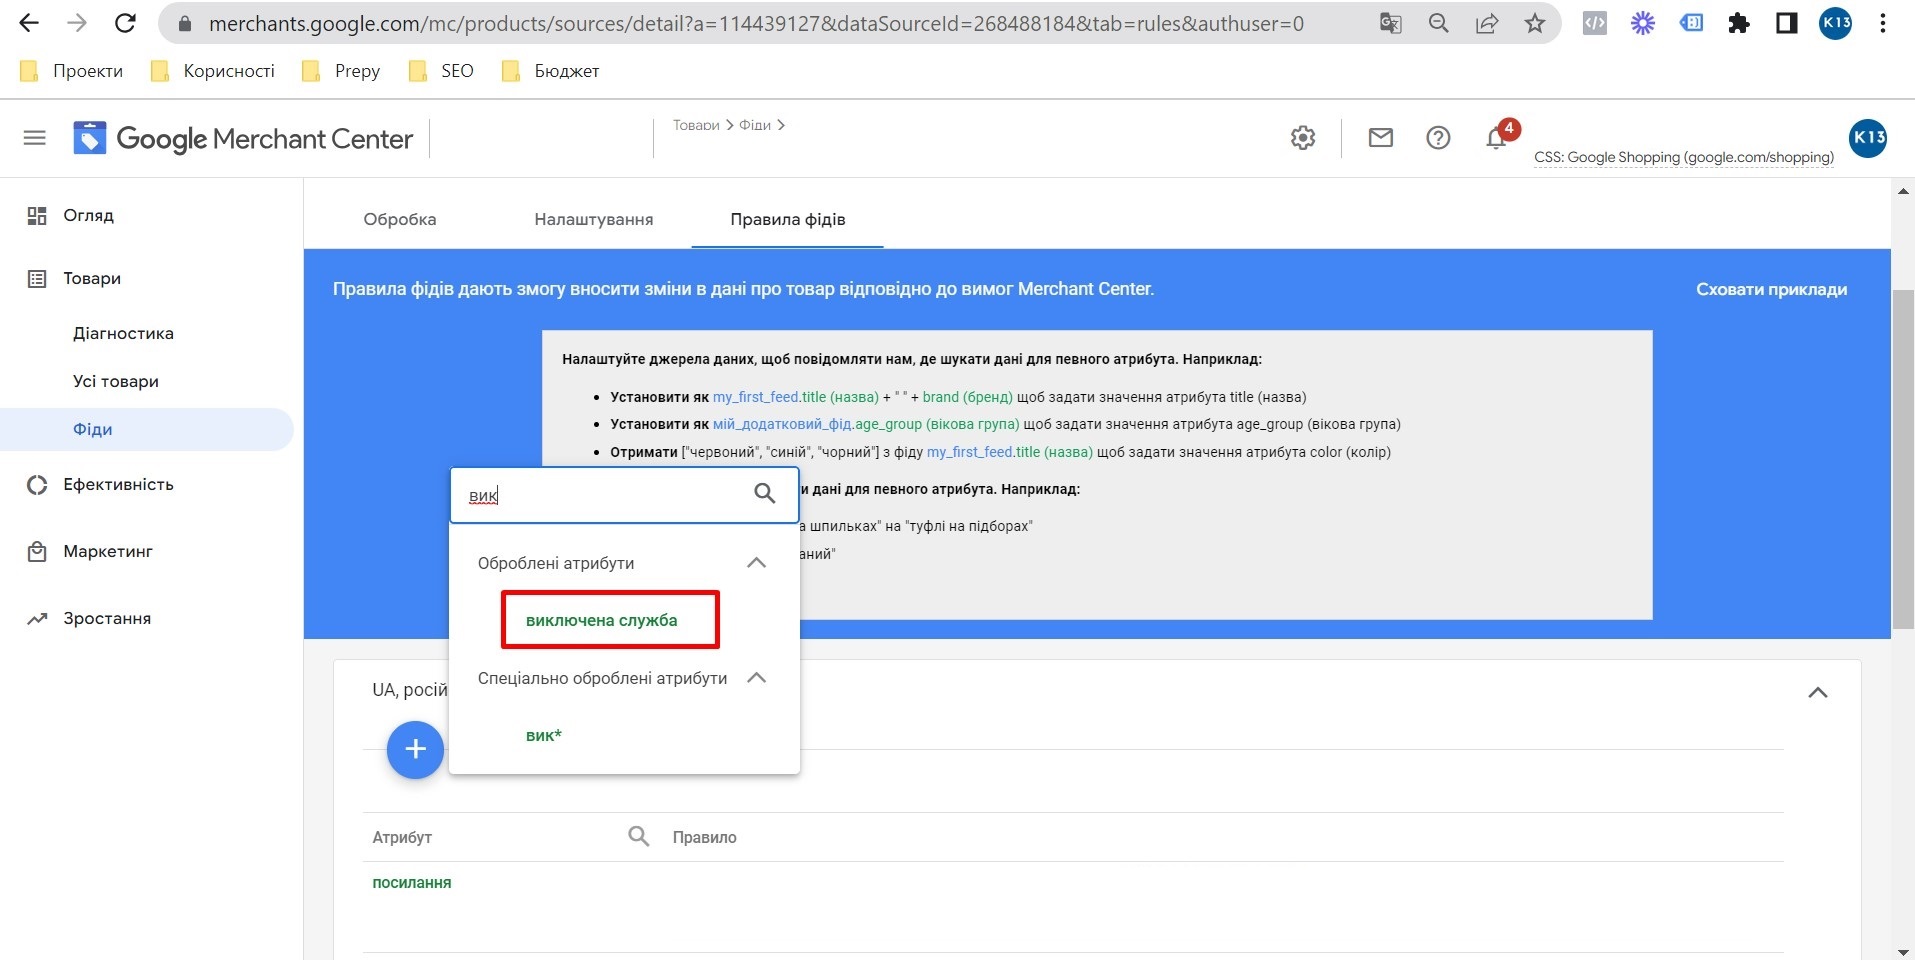
Task: Select the Правила фідів tab
Action: [x=788, y=219]
